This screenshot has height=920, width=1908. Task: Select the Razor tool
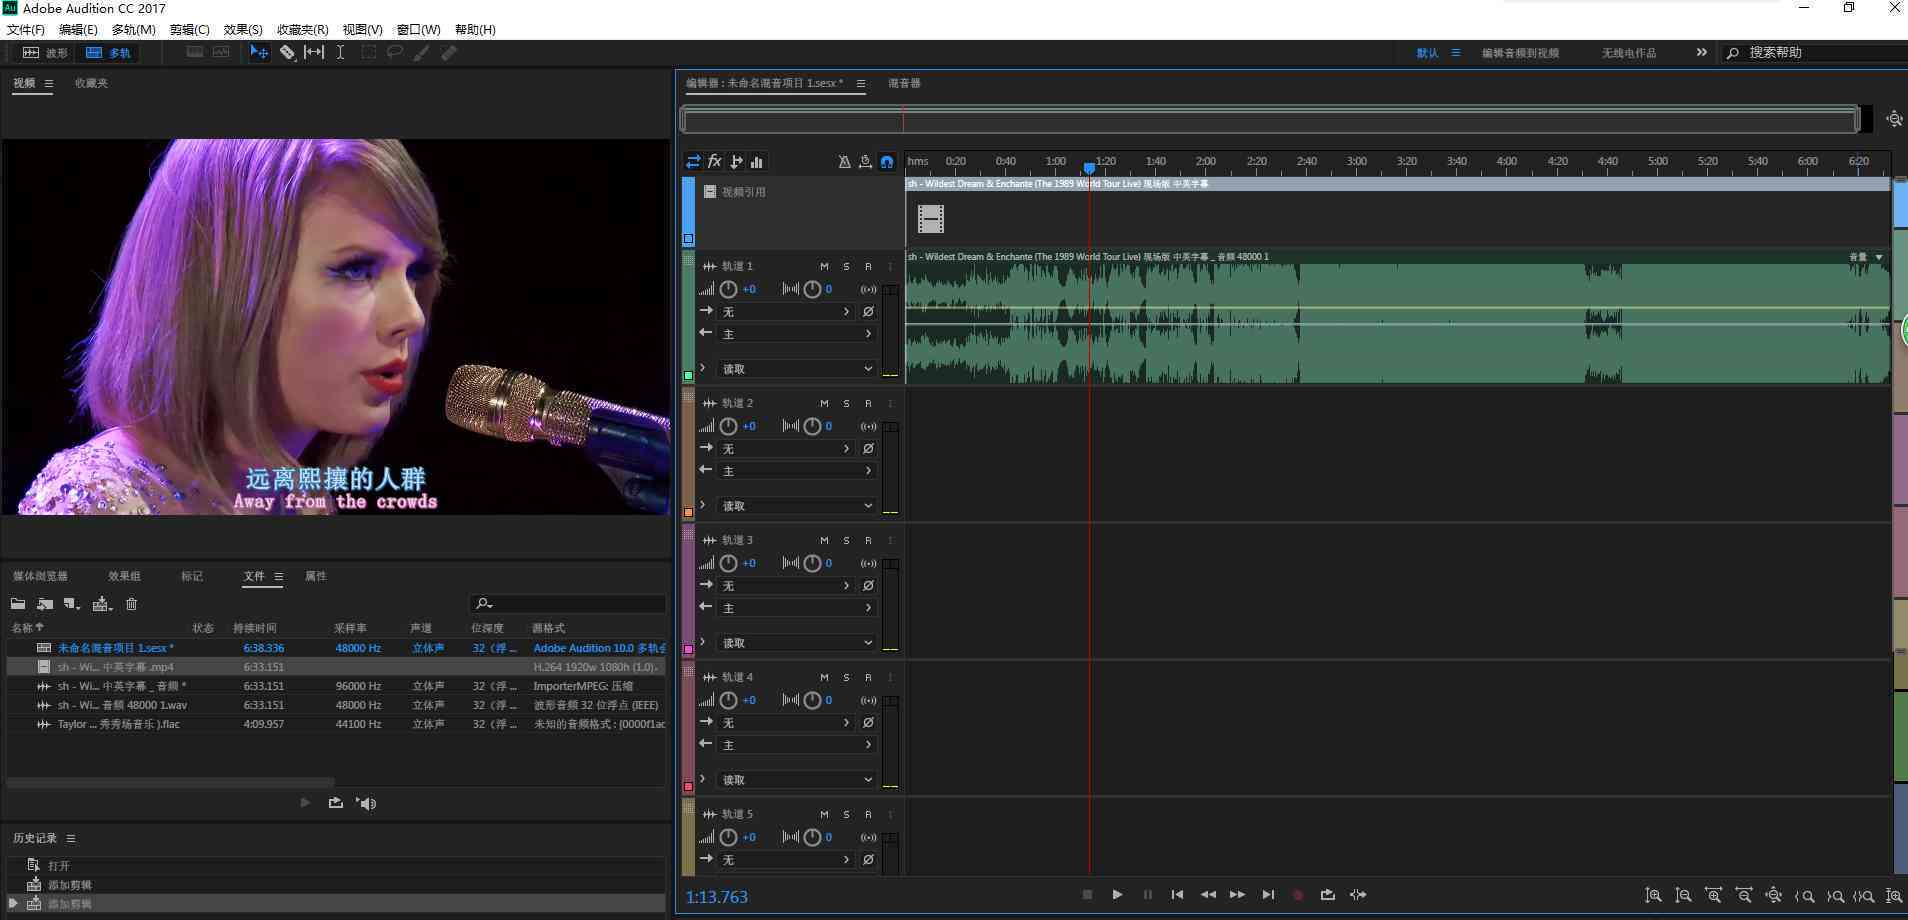point(287,52)
